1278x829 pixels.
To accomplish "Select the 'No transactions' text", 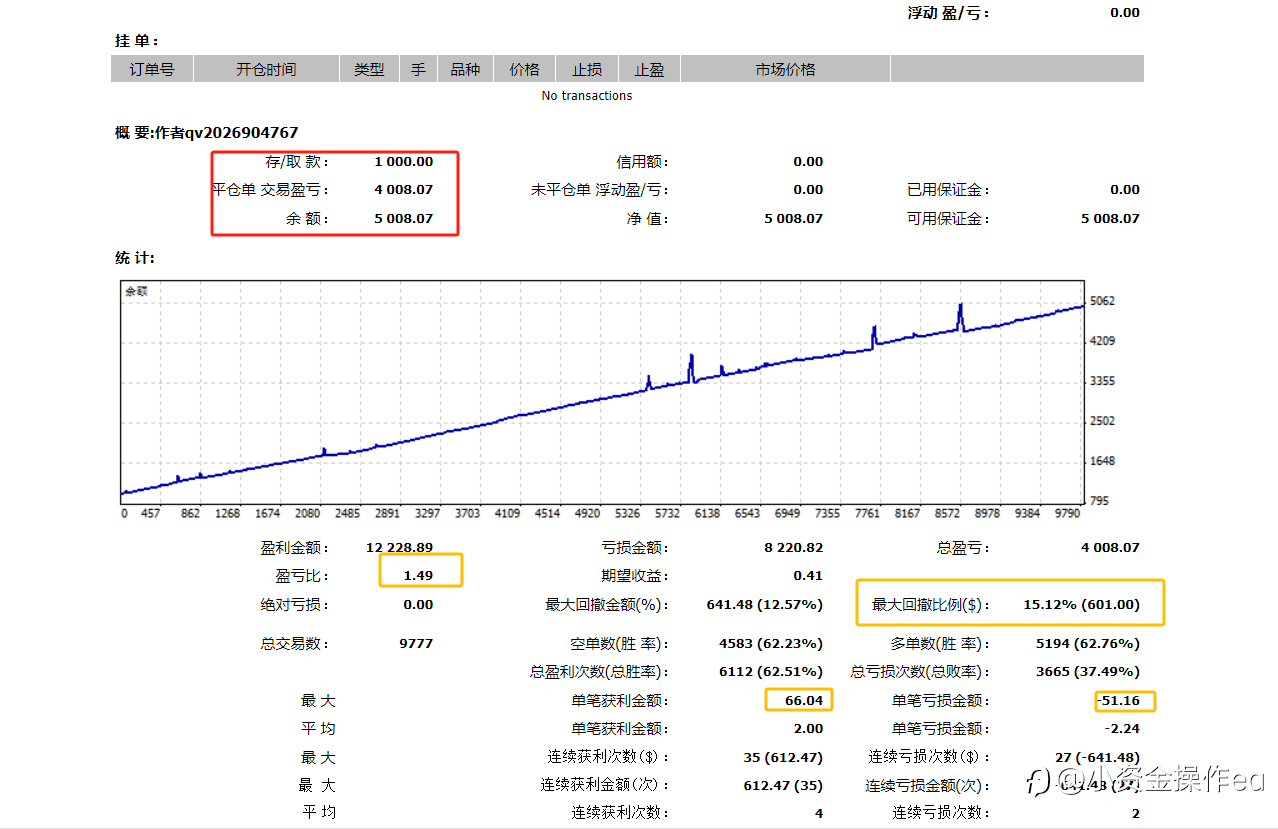I will (587, 96).
